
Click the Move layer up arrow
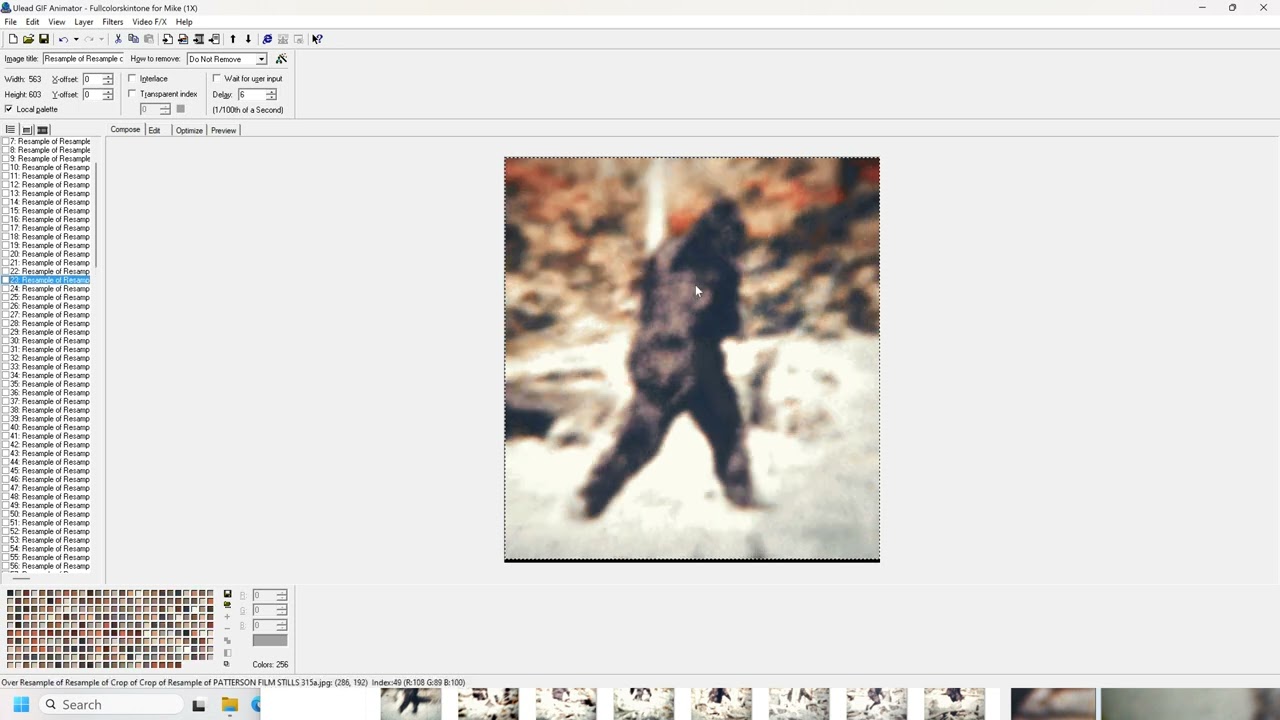point(233,39)
